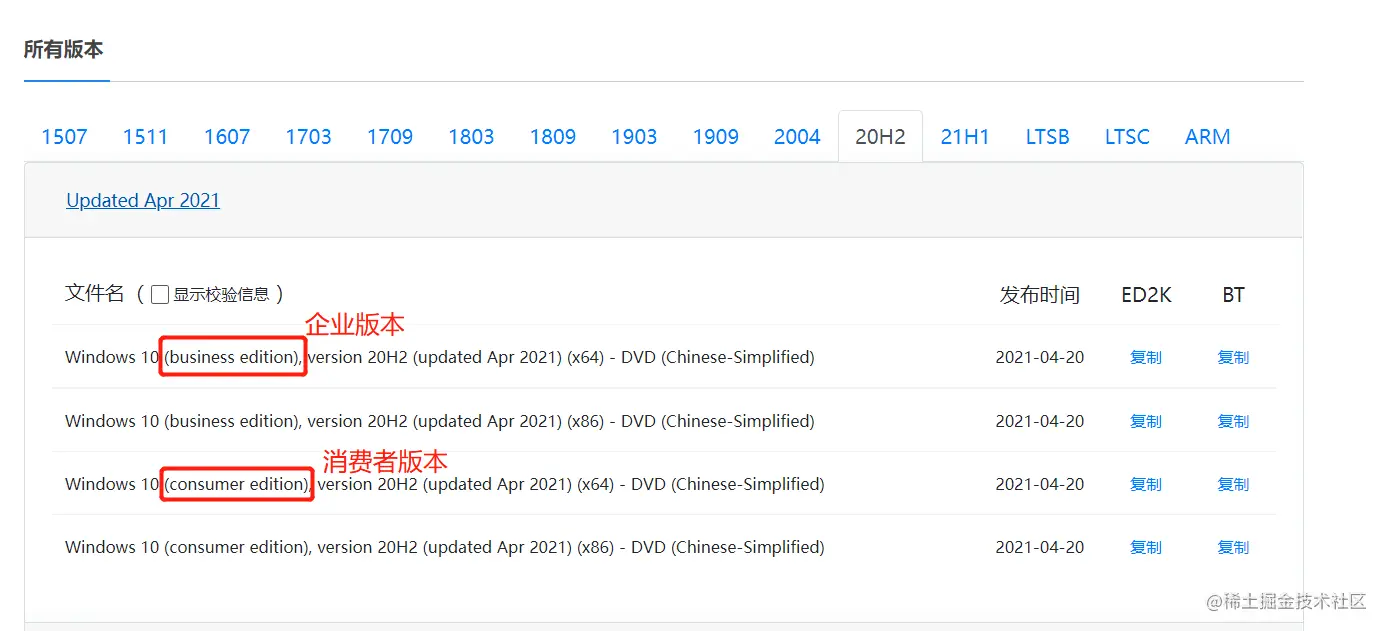Screen dimensions: 1386x631
Task: Open the 1903 tab
Action: [x=634, y=137]
